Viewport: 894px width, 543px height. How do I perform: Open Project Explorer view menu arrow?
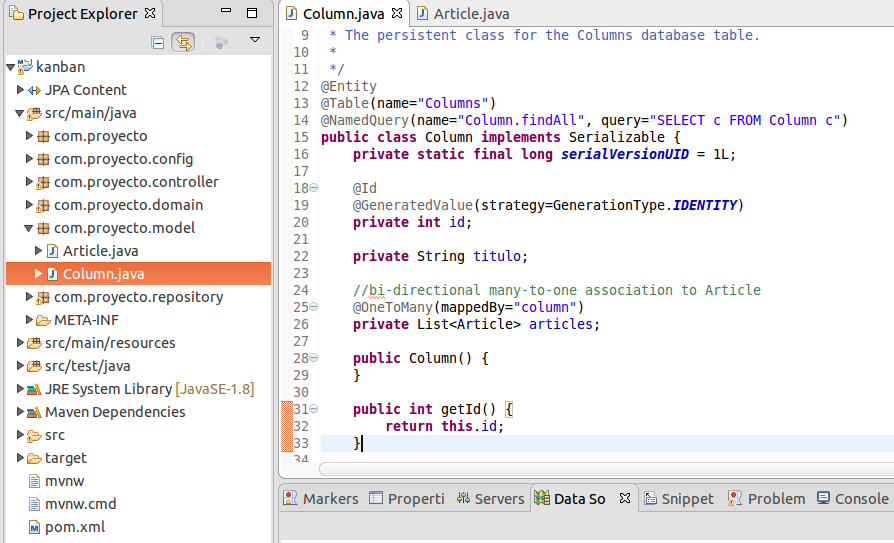(x=255, y=40)
